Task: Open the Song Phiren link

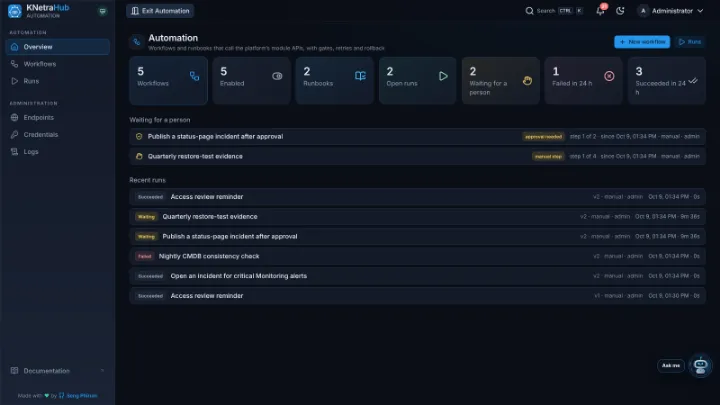Action: coord(82,395)
